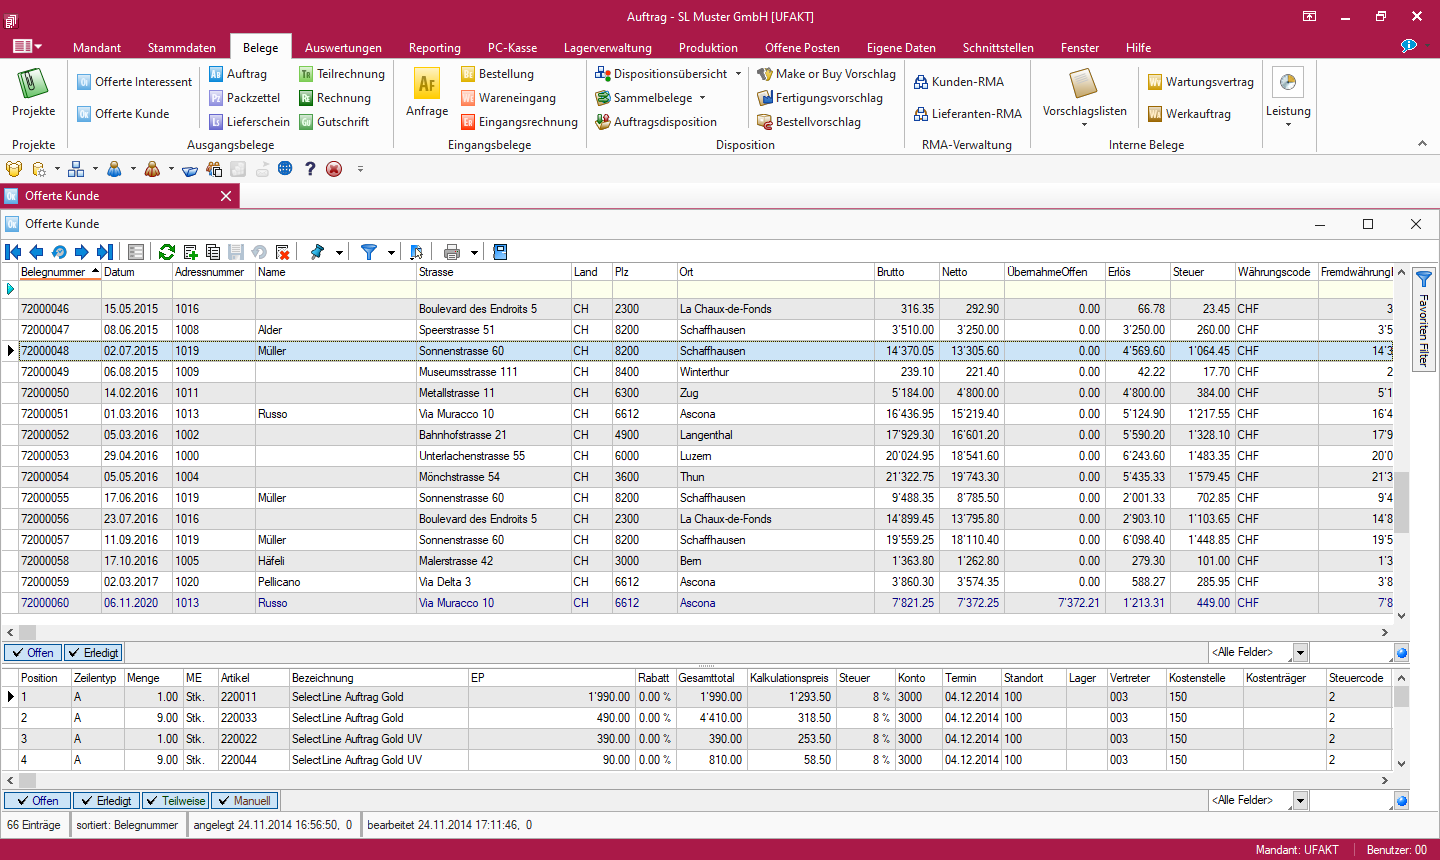Switch to the Stammdaten ribbon tab

[x=182, y=48]
